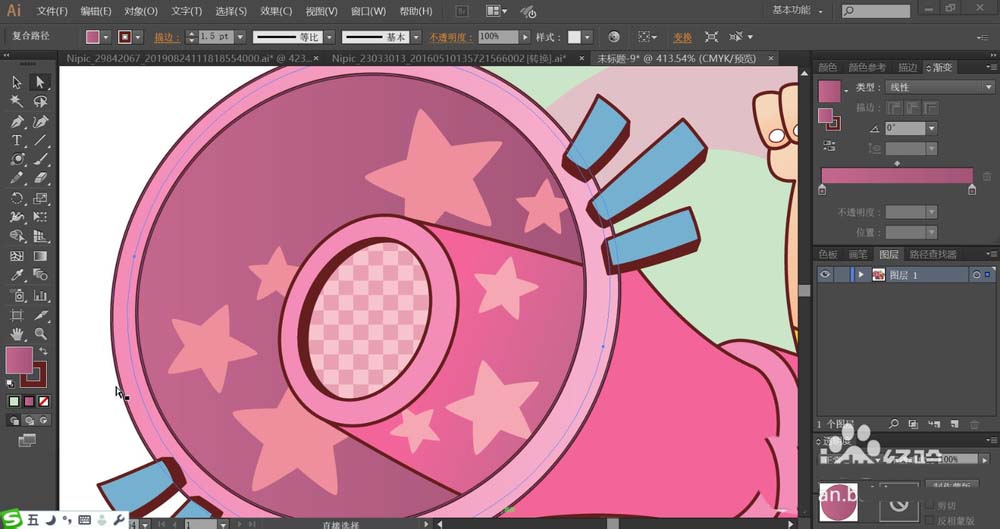1000x529 pixels.
Task: Open 等比 variable width profile dropdown
Action: point(329,37)
